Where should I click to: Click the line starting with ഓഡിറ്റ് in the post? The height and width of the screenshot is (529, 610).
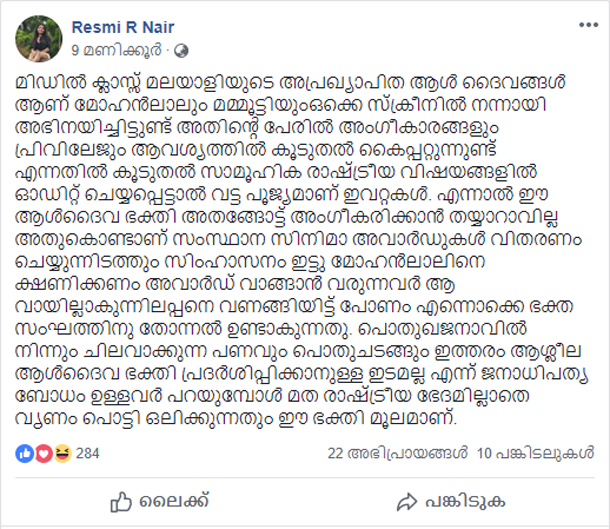282,195
